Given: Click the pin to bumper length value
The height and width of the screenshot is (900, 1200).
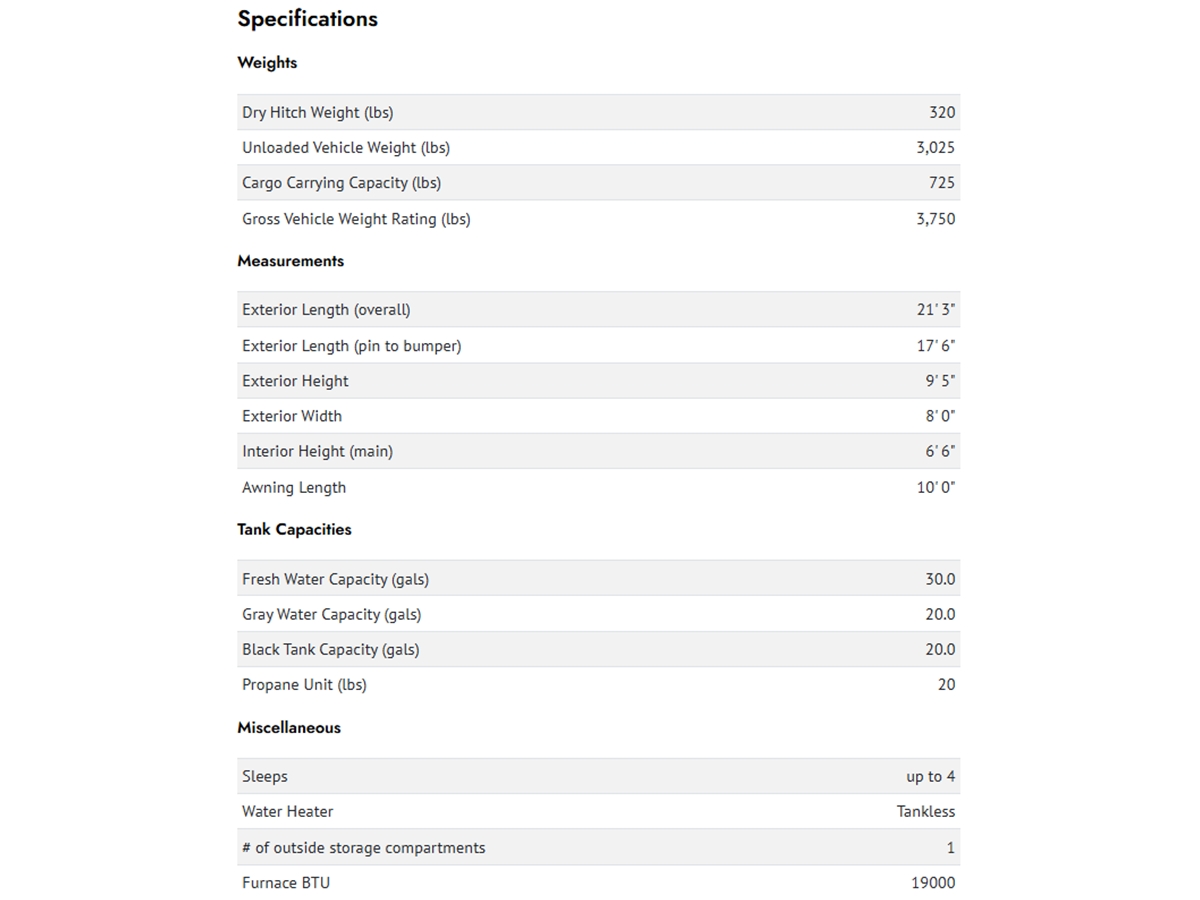Looking at the screenshot, I should (936, 346).
